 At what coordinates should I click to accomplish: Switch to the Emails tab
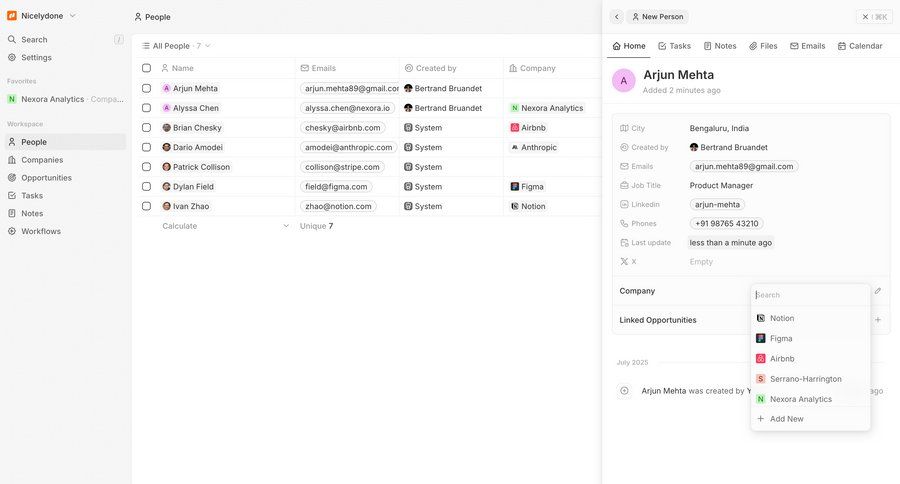[808, 46]
